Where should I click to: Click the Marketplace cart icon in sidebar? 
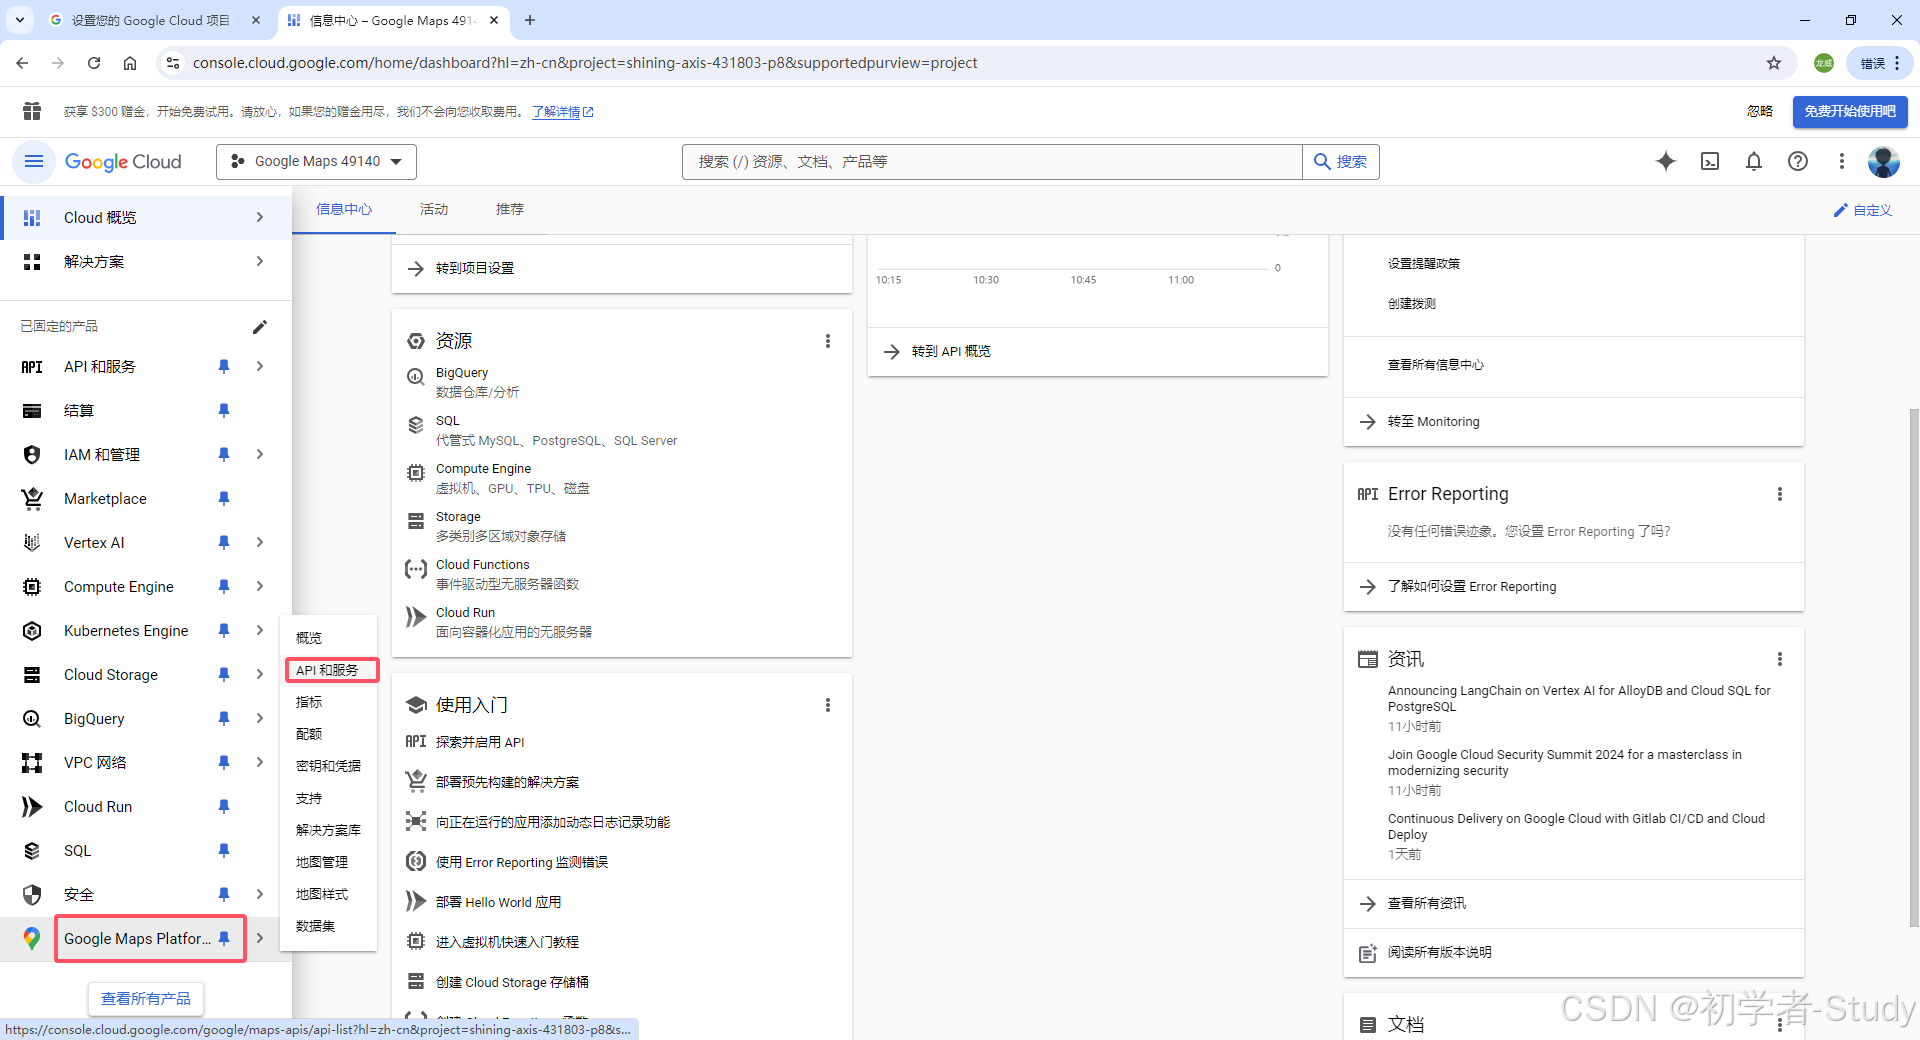32,498
